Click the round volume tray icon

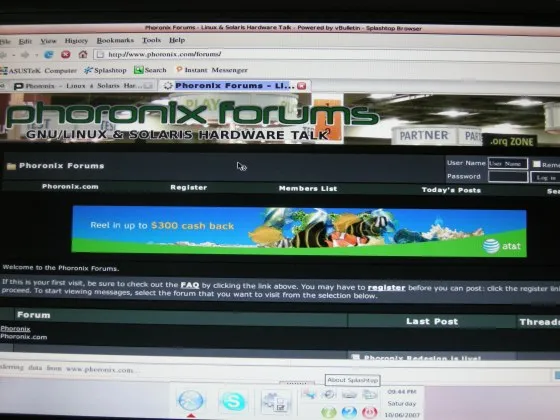pyautogui.click(x=329, y=394)
